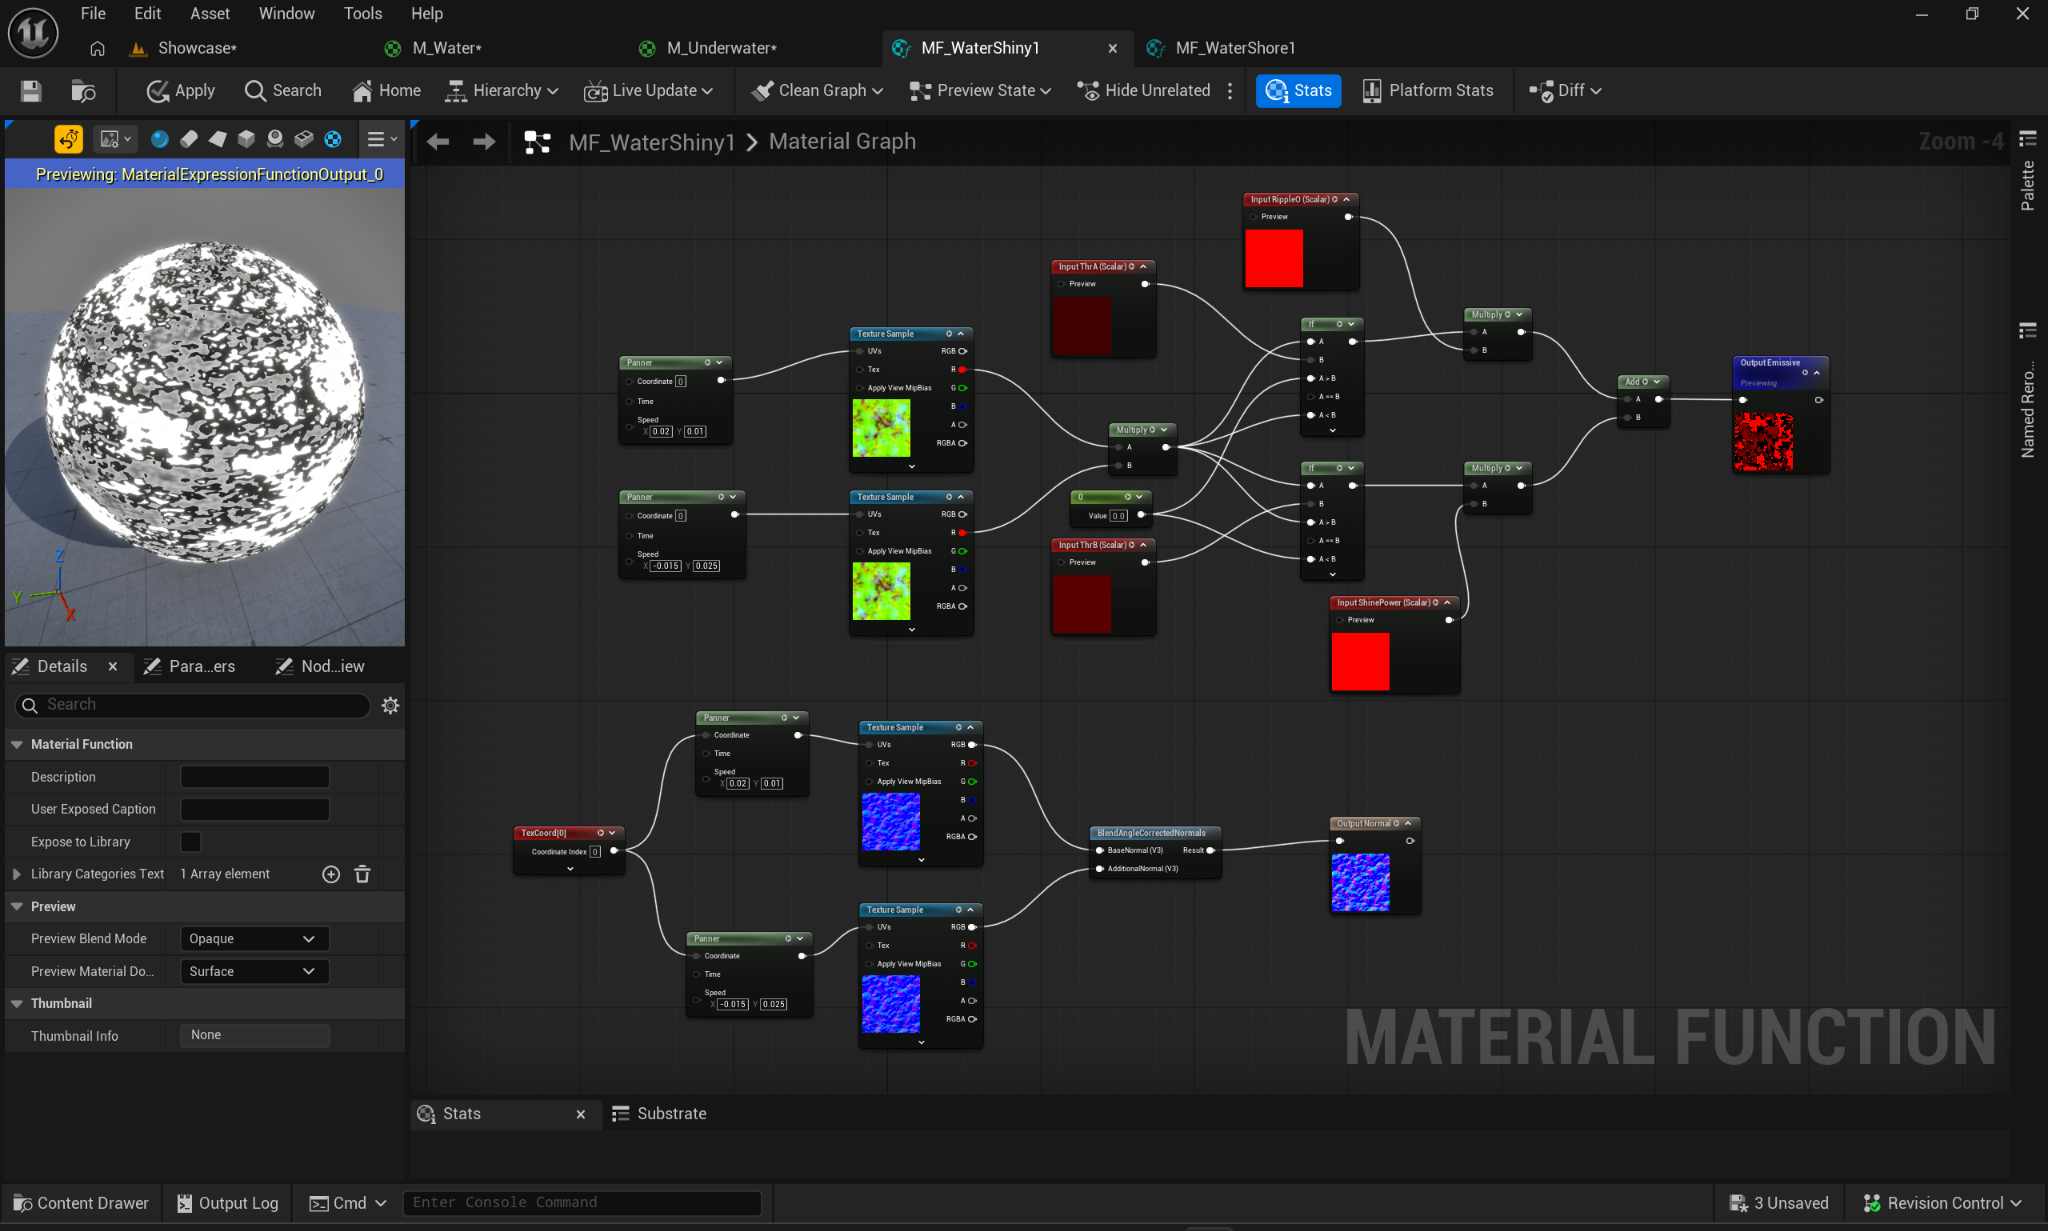Select the plane preview mesh shape
The width and height of the screenshot is (2048, 1231).
point(217,139)
